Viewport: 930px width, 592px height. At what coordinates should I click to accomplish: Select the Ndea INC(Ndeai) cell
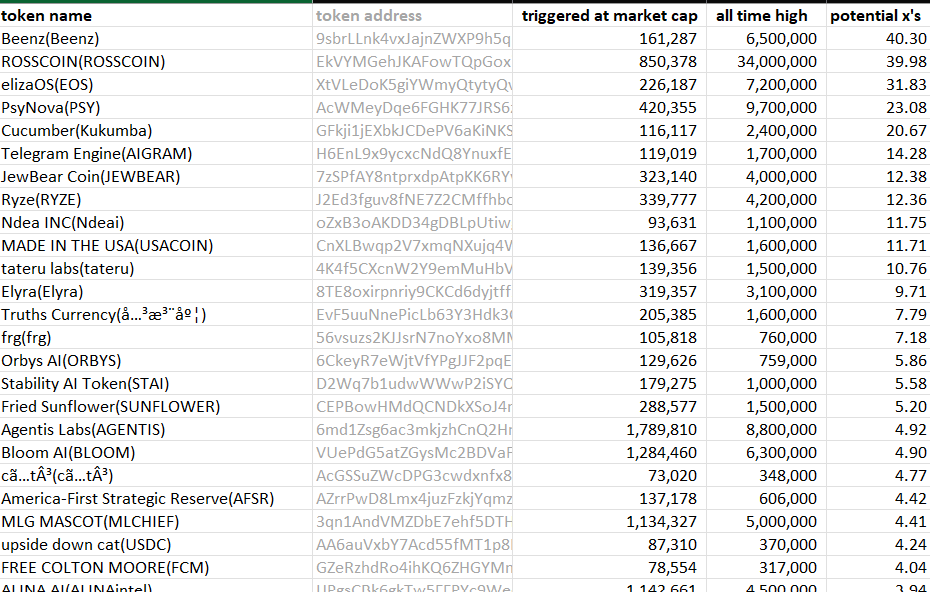point(156,222)
